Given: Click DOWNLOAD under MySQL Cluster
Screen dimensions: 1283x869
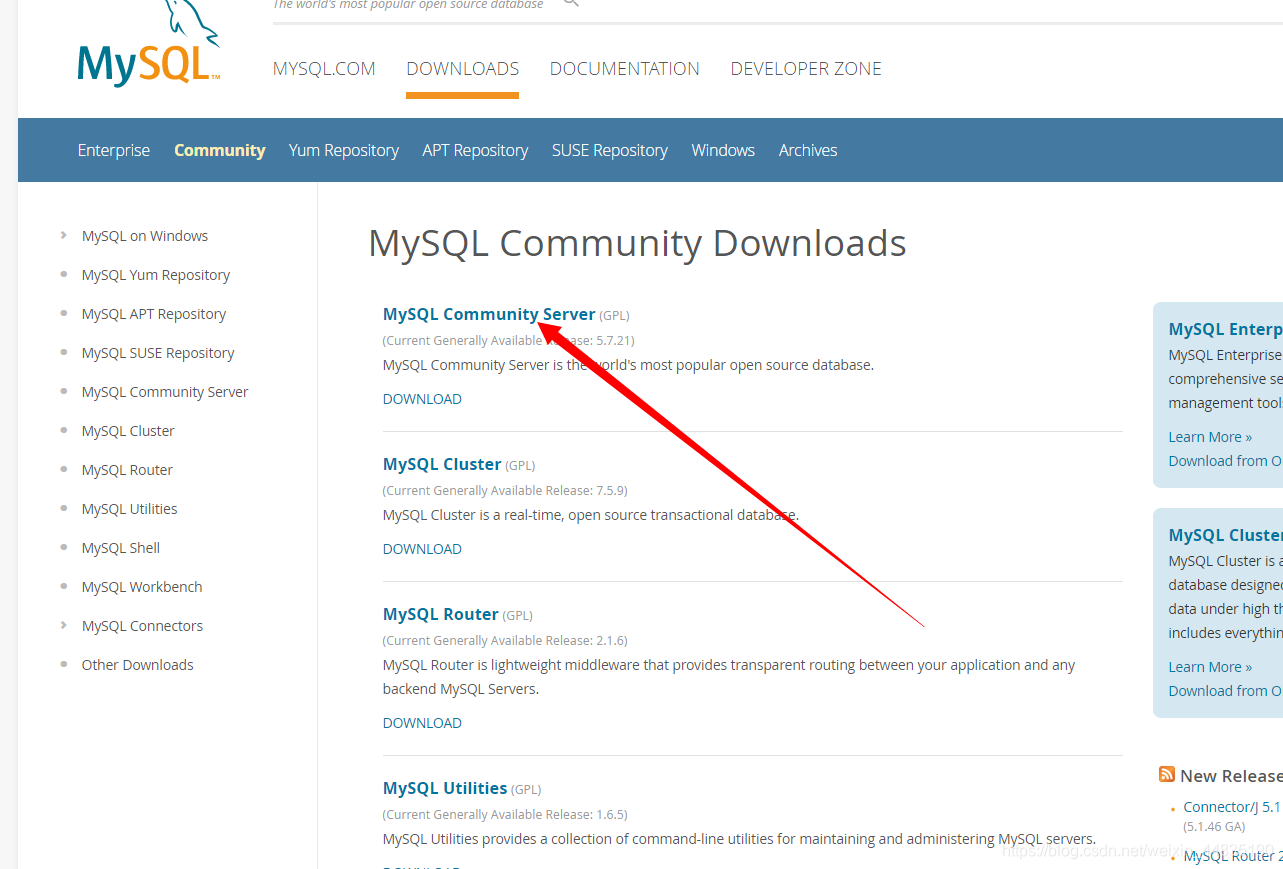Looking at the screenshot, I should 422,549.
